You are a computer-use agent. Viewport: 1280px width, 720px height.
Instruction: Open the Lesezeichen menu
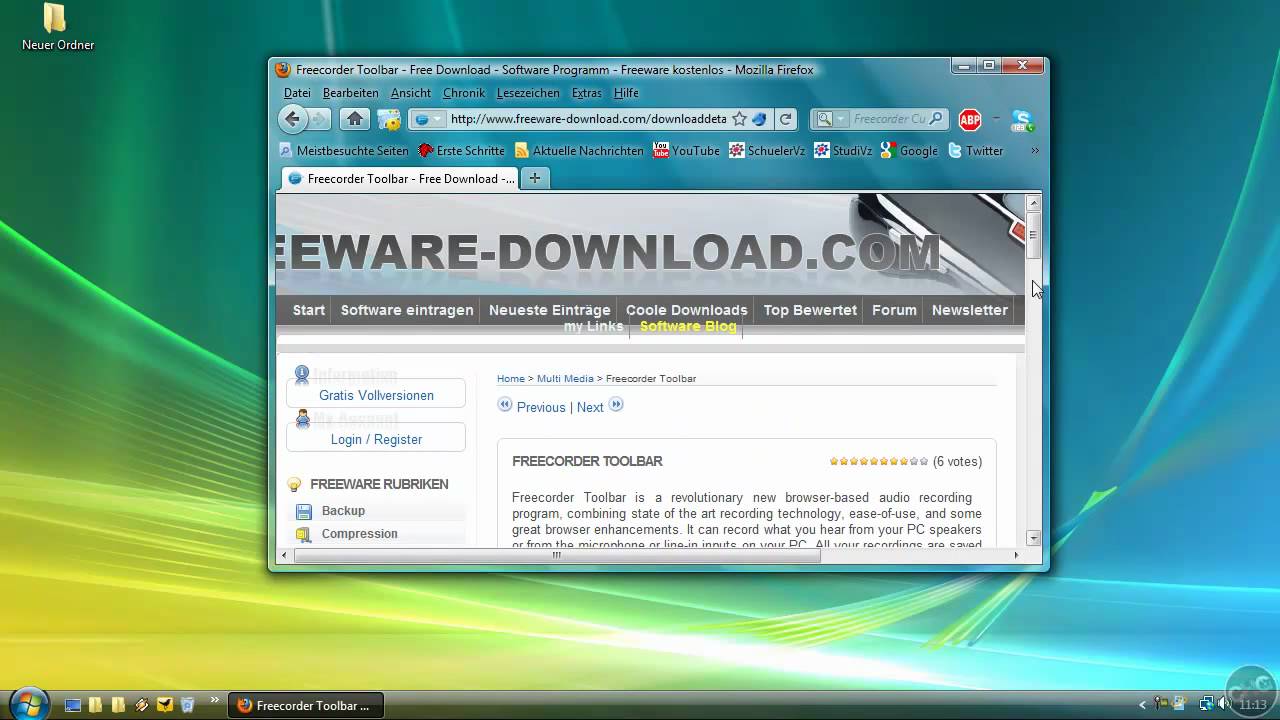[x=528, y=93]
